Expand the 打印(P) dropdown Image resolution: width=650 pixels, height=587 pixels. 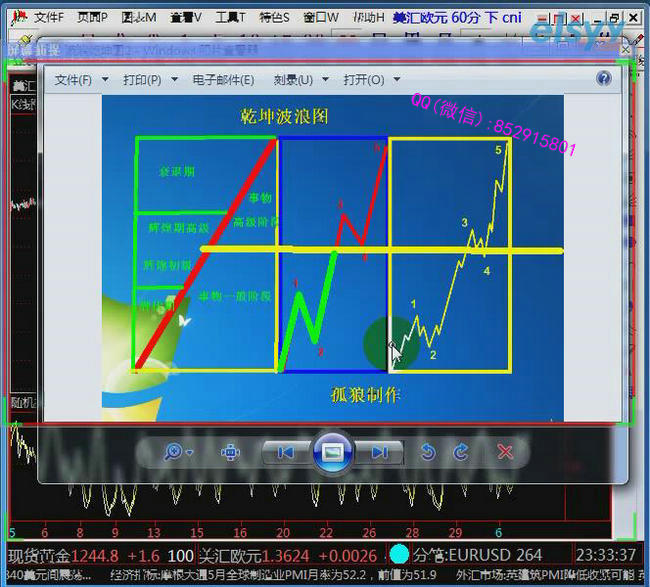pos(149,80)
